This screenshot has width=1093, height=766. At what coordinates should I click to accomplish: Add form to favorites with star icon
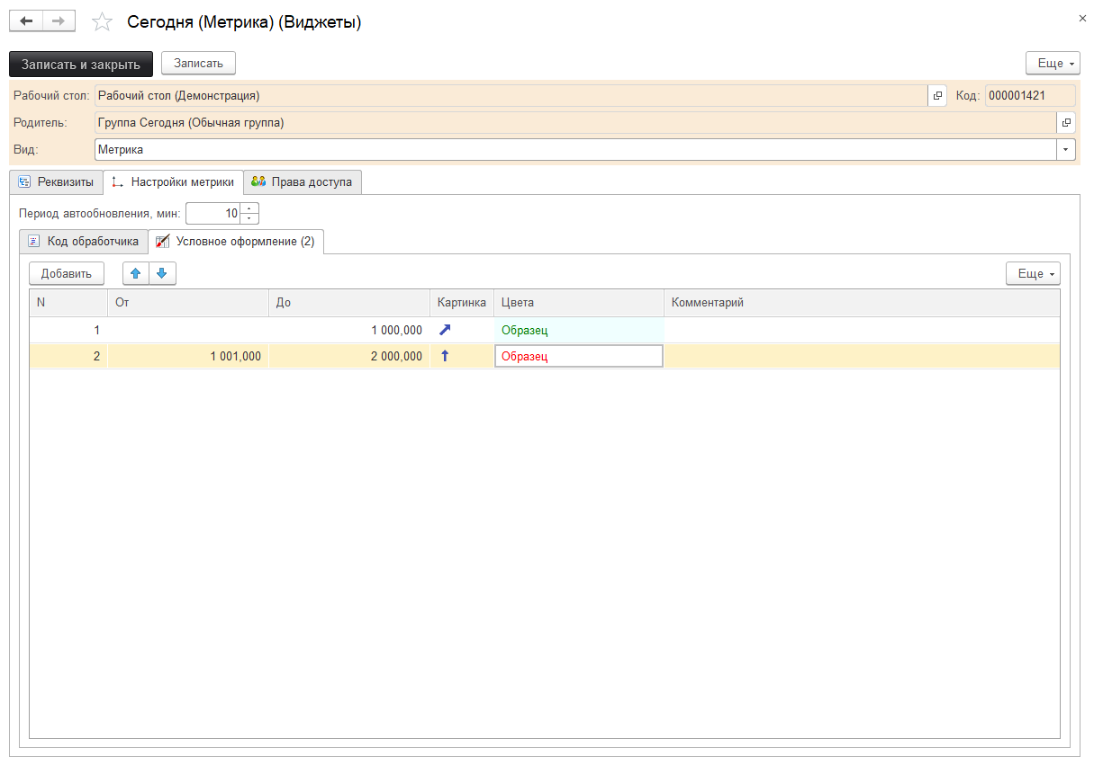point(101,22)
